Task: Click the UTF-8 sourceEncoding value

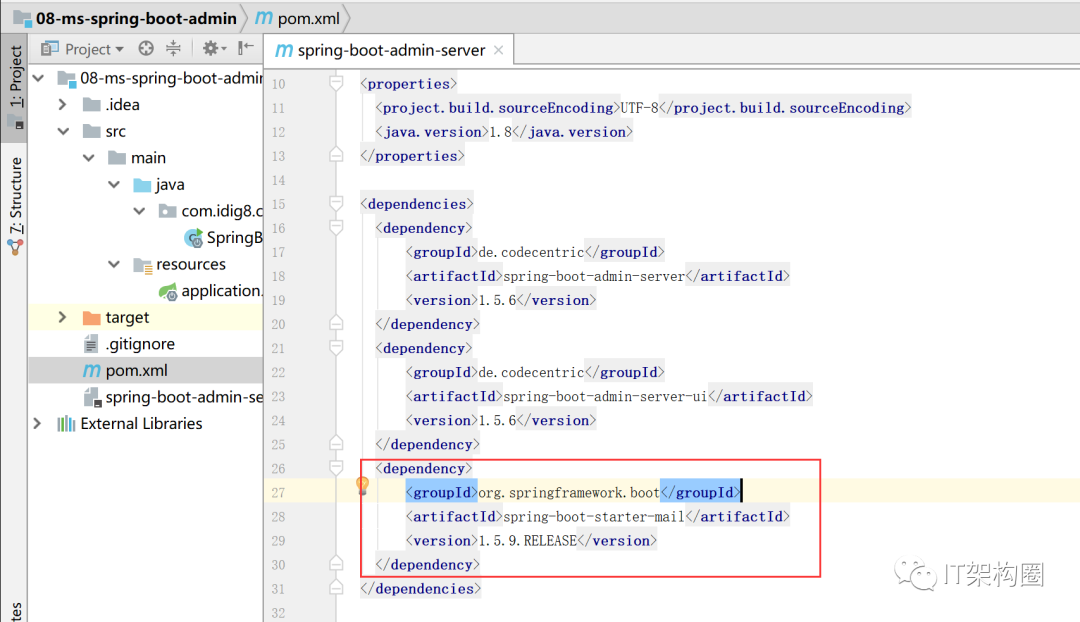Action: tap(640, 108)
